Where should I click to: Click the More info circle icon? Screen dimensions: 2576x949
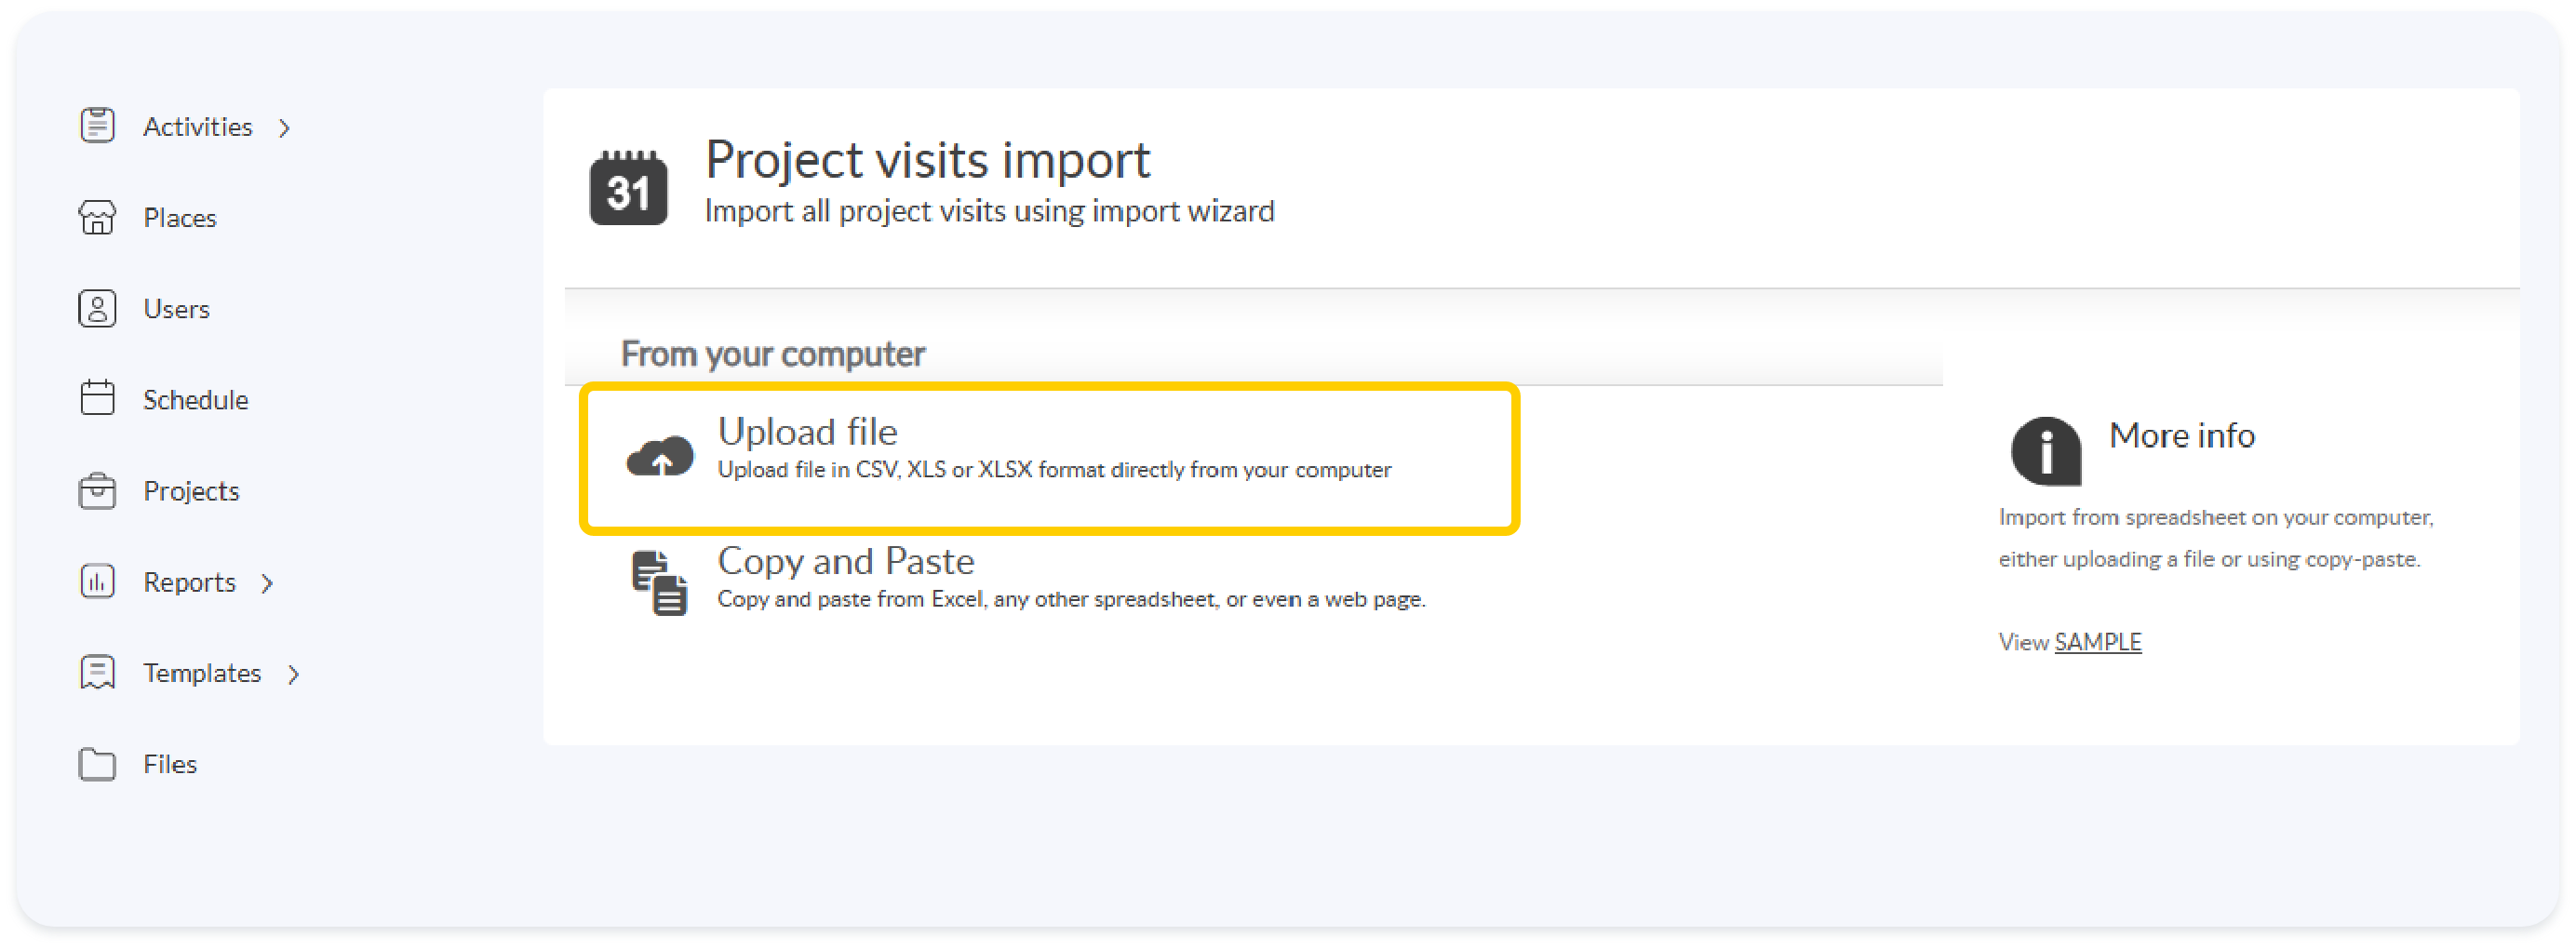tap(2045, 451)
